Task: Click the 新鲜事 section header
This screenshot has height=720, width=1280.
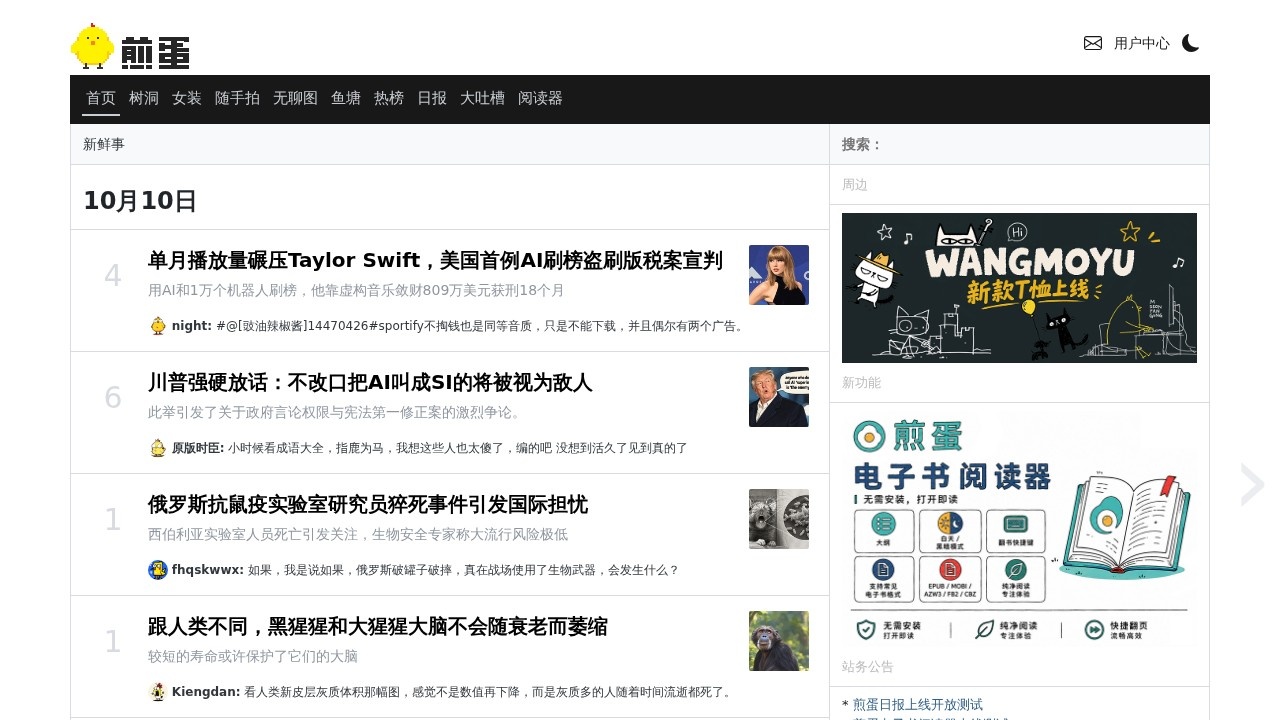Action: pyautogui.click(x=104, y=144)
